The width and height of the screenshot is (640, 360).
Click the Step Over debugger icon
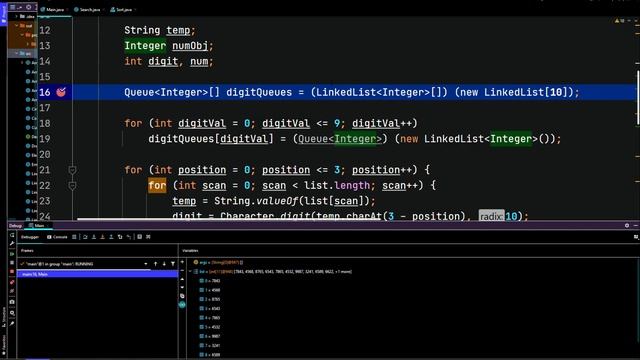pos(85,237)
